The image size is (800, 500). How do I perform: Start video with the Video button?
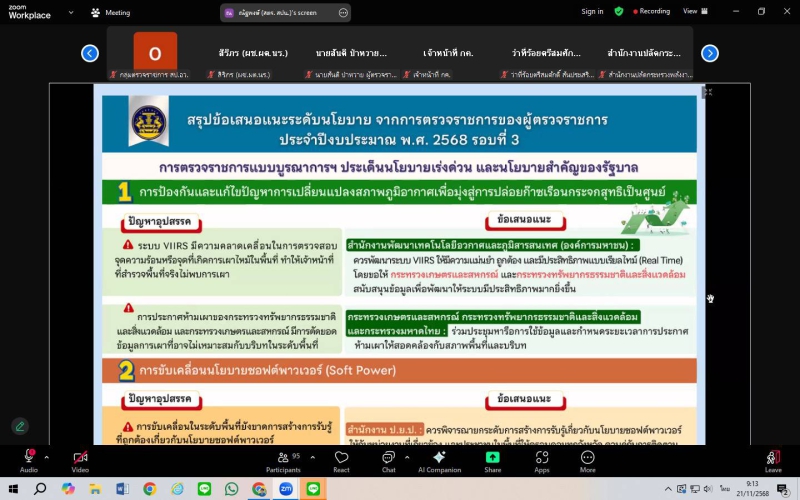point(80,458)
